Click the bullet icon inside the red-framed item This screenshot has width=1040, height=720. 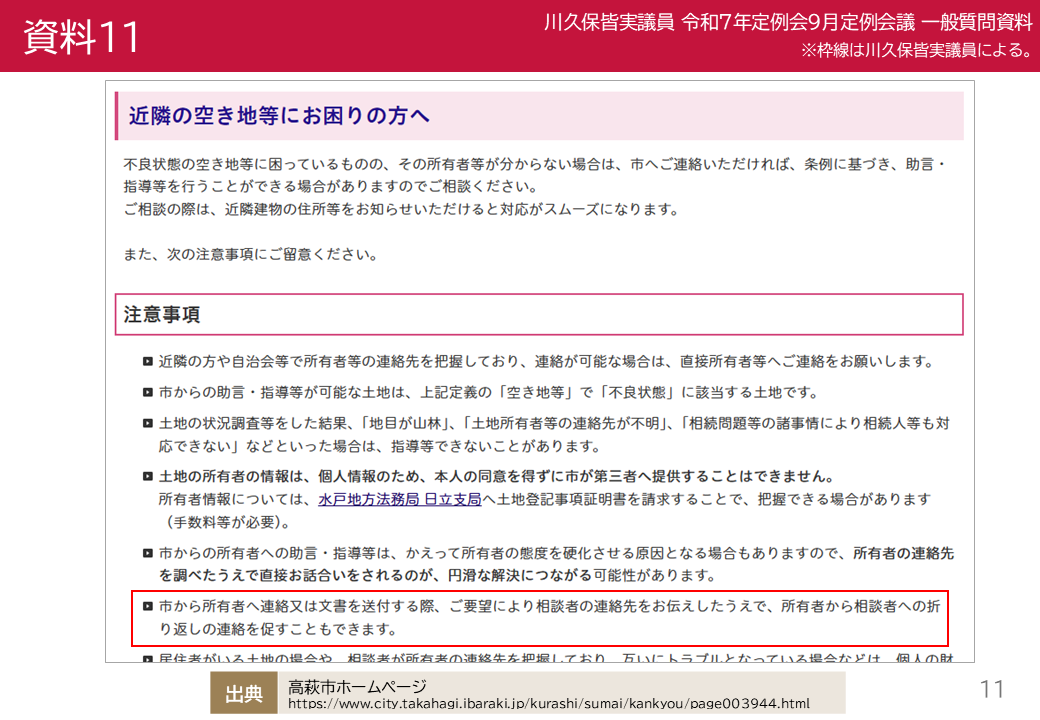point(148,606)
